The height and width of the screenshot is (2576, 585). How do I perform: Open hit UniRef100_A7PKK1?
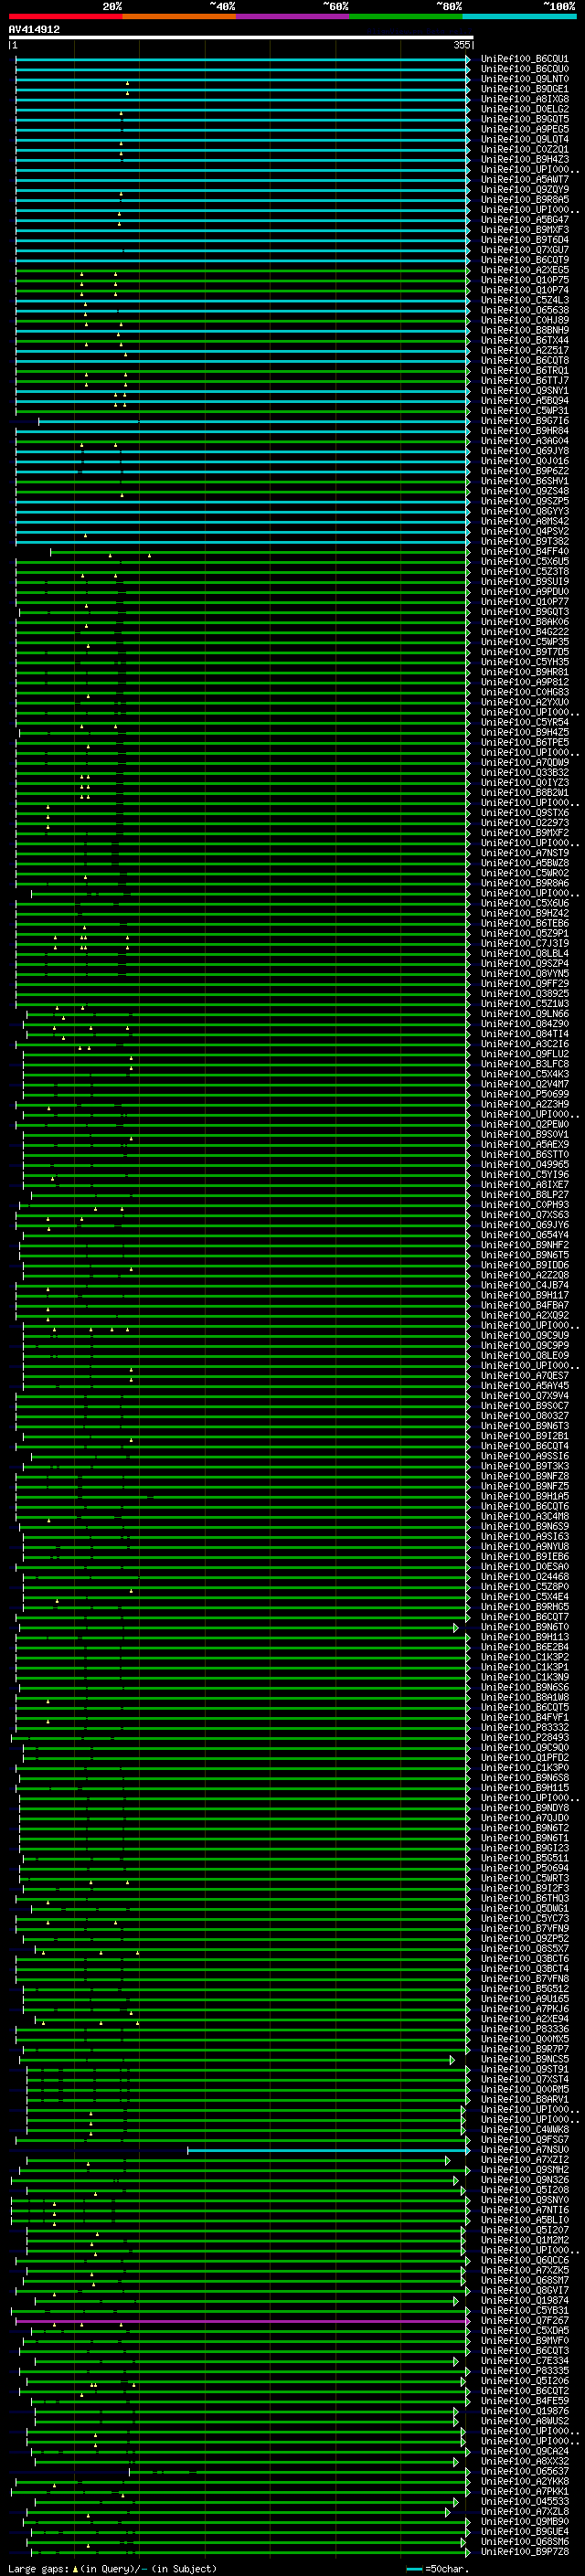pos(525,2491)
